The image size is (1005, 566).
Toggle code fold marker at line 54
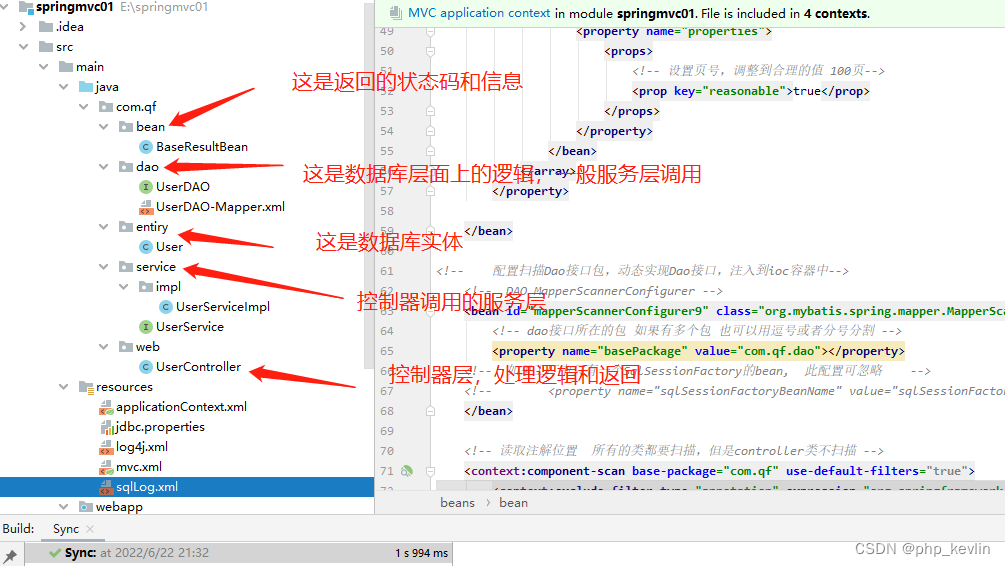click(x=431, y=131)
